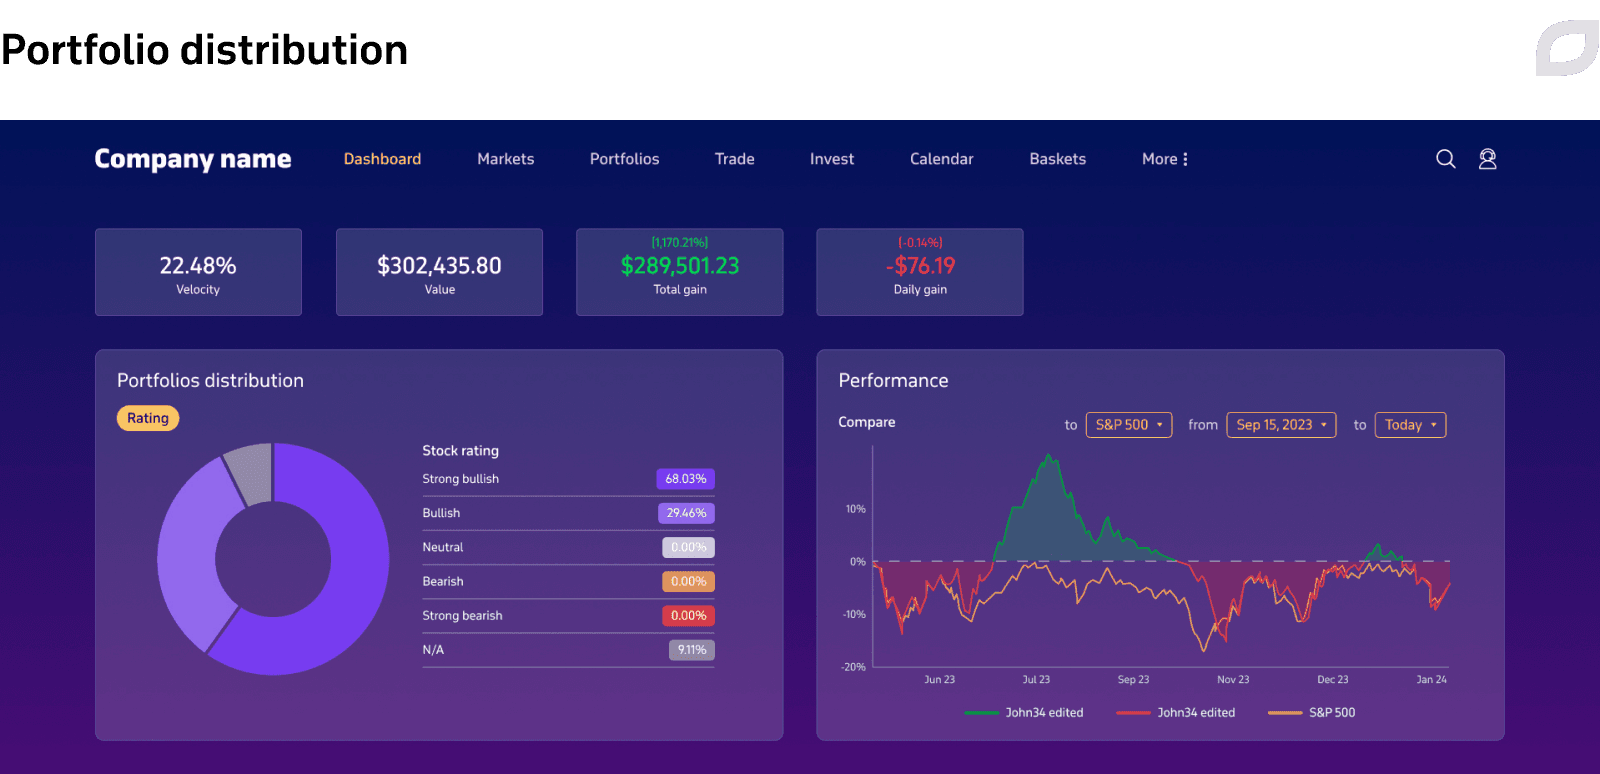1600x774 pixels.
Task: Click the Performance panel heading
Action: (893, 381)
